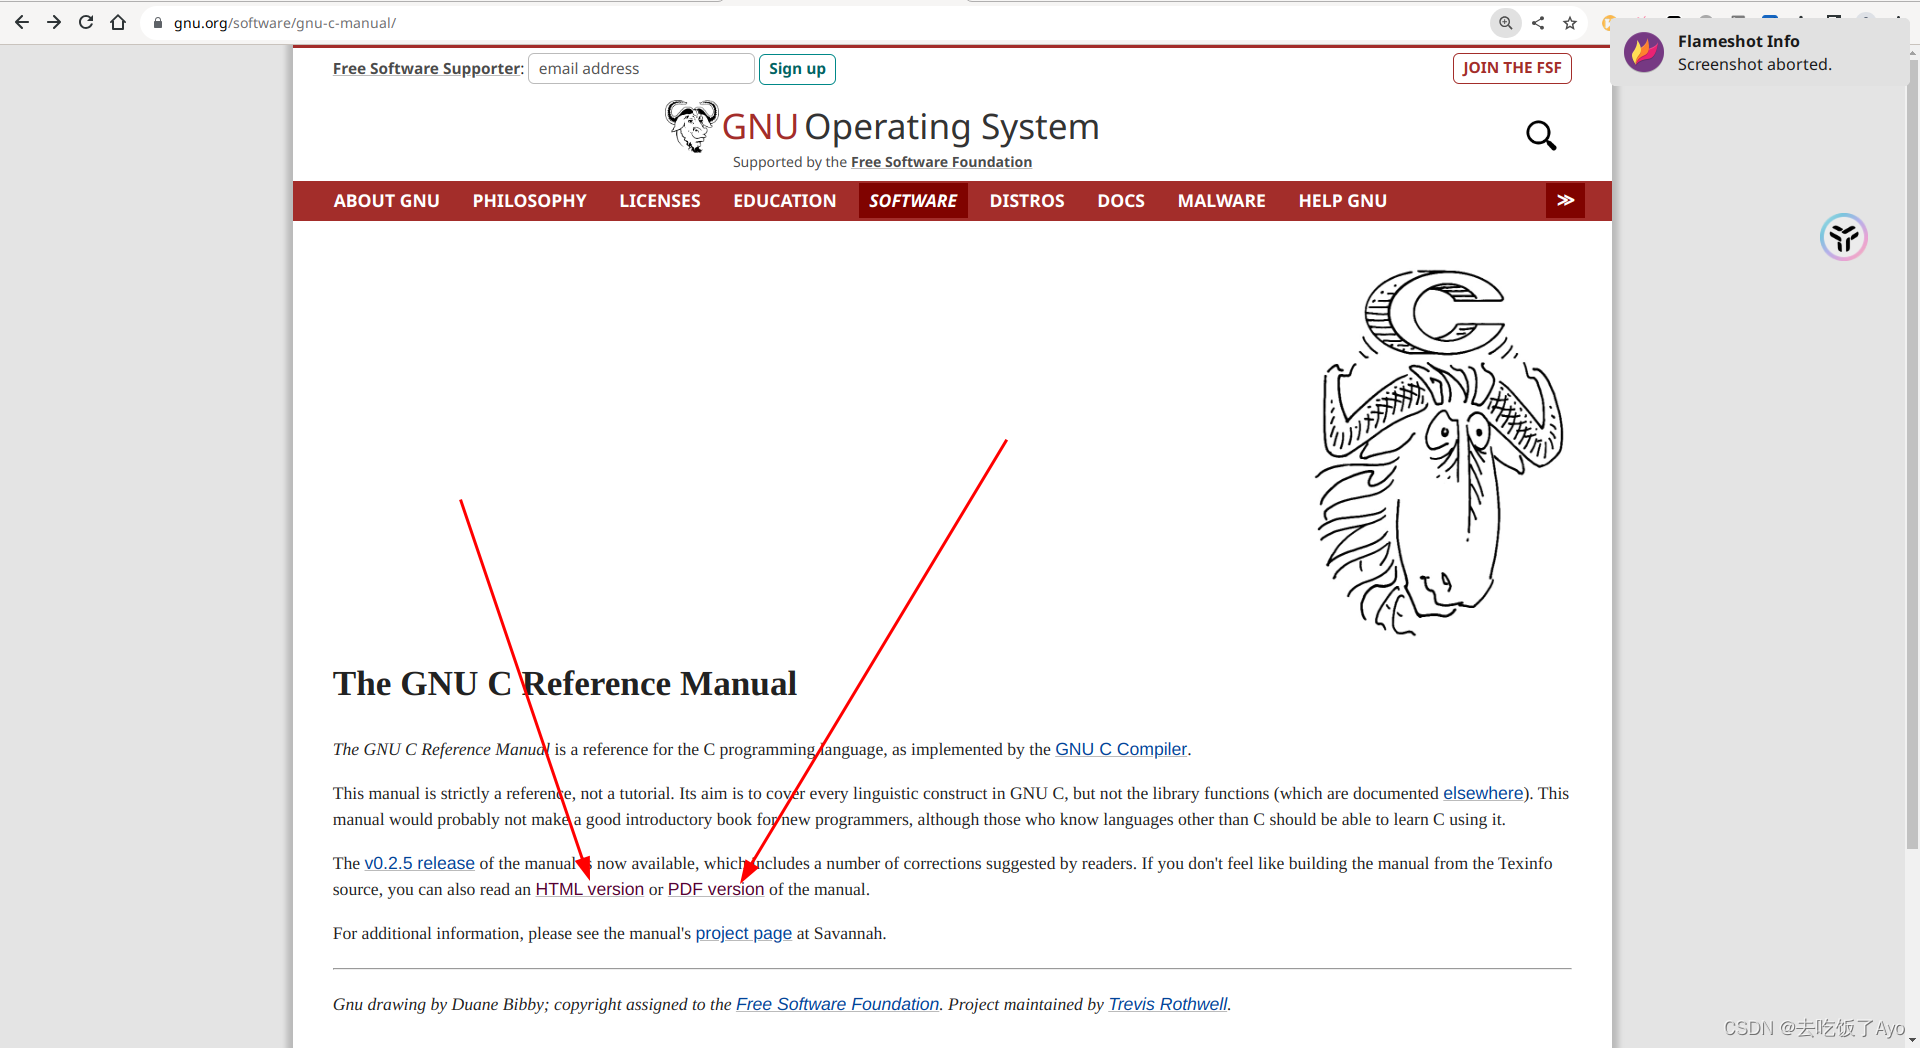This screenshot has width=1920, height=1048.
Task: Open the round floating assistant icon
Action: tap(1843, 237)
